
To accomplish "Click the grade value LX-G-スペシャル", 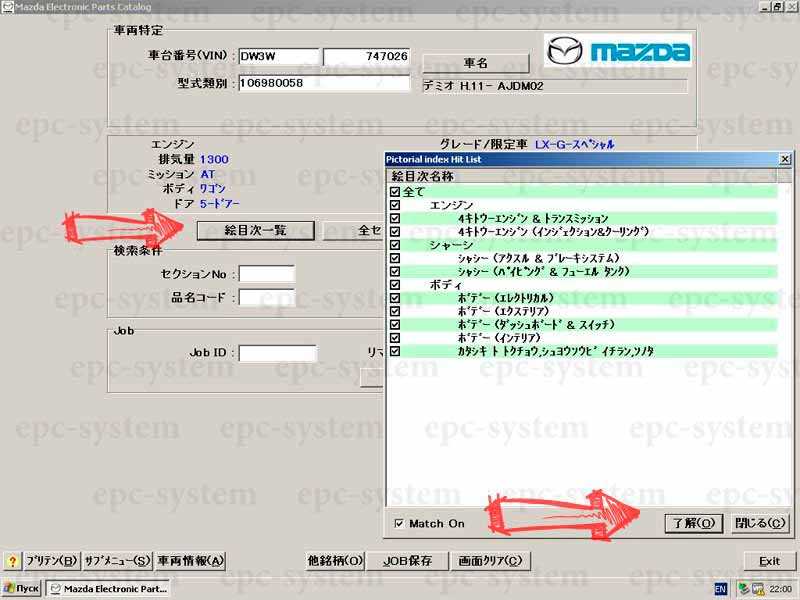I will [574, 144].
